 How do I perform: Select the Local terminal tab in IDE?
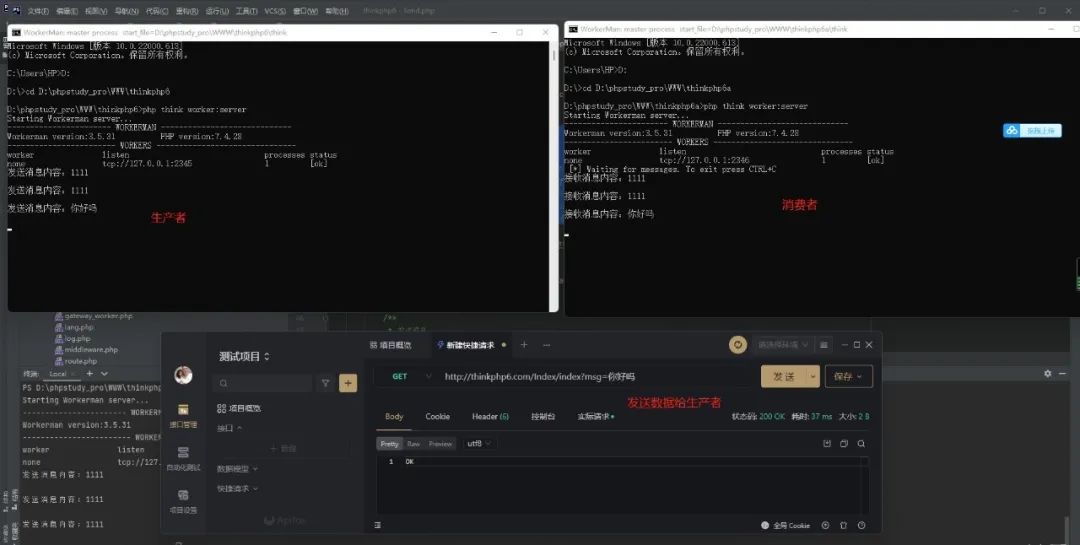(57, 373)
